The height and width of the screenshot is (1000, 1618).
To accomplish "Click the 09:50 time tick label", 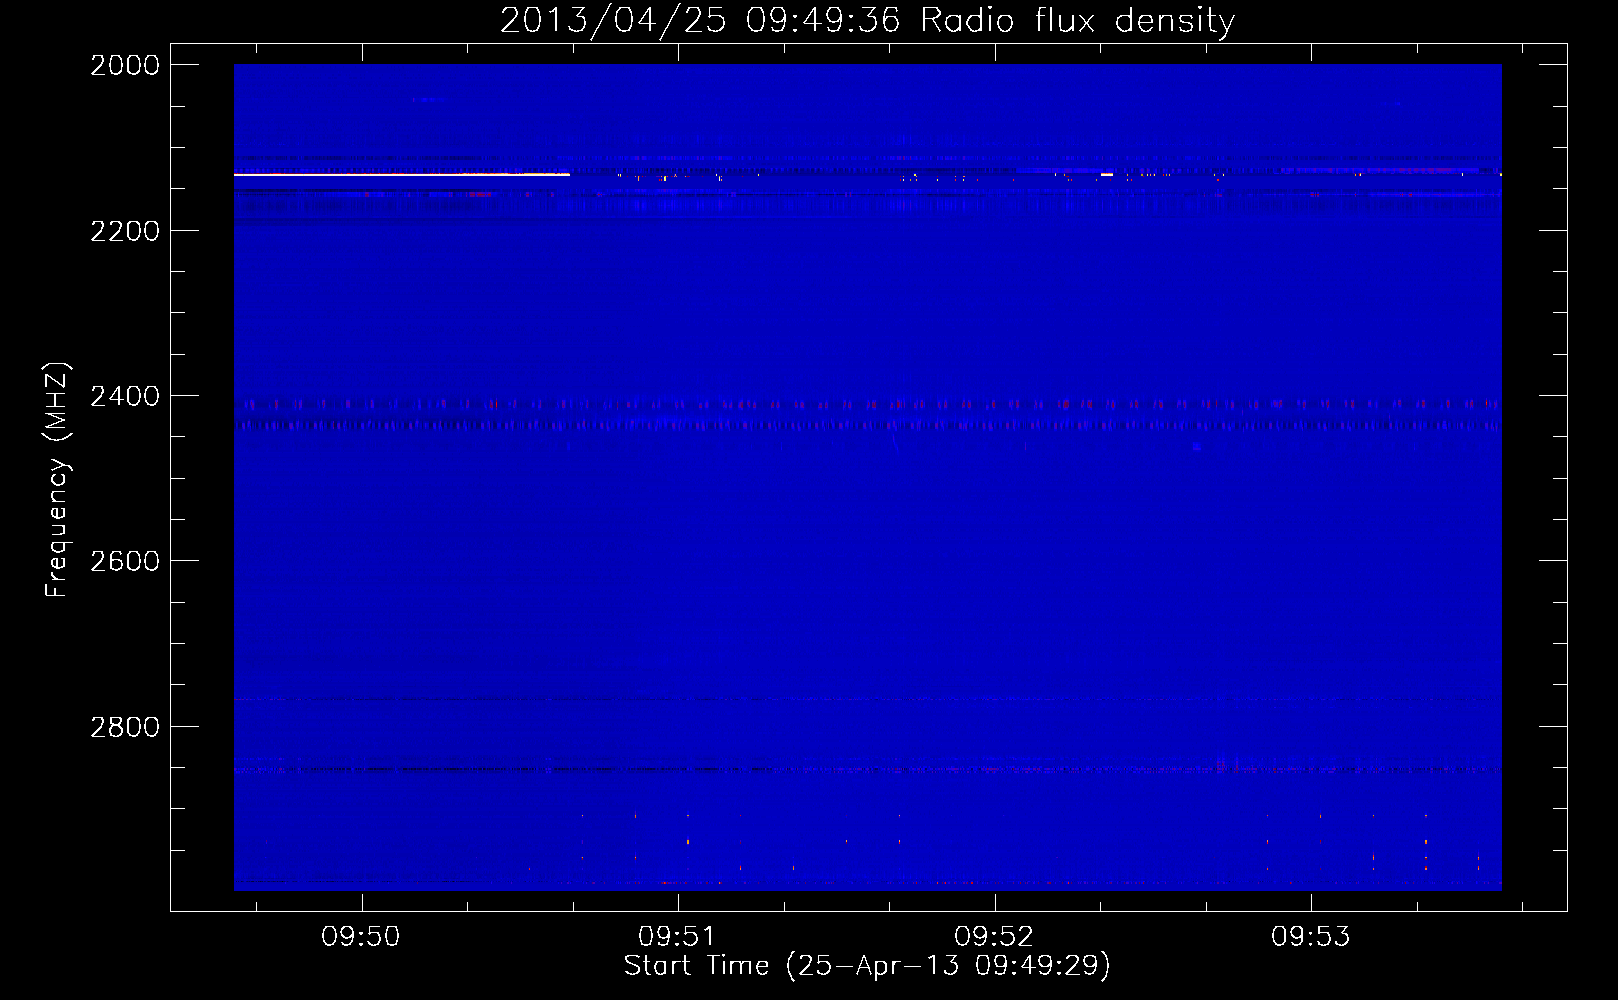I will [361, 936].
